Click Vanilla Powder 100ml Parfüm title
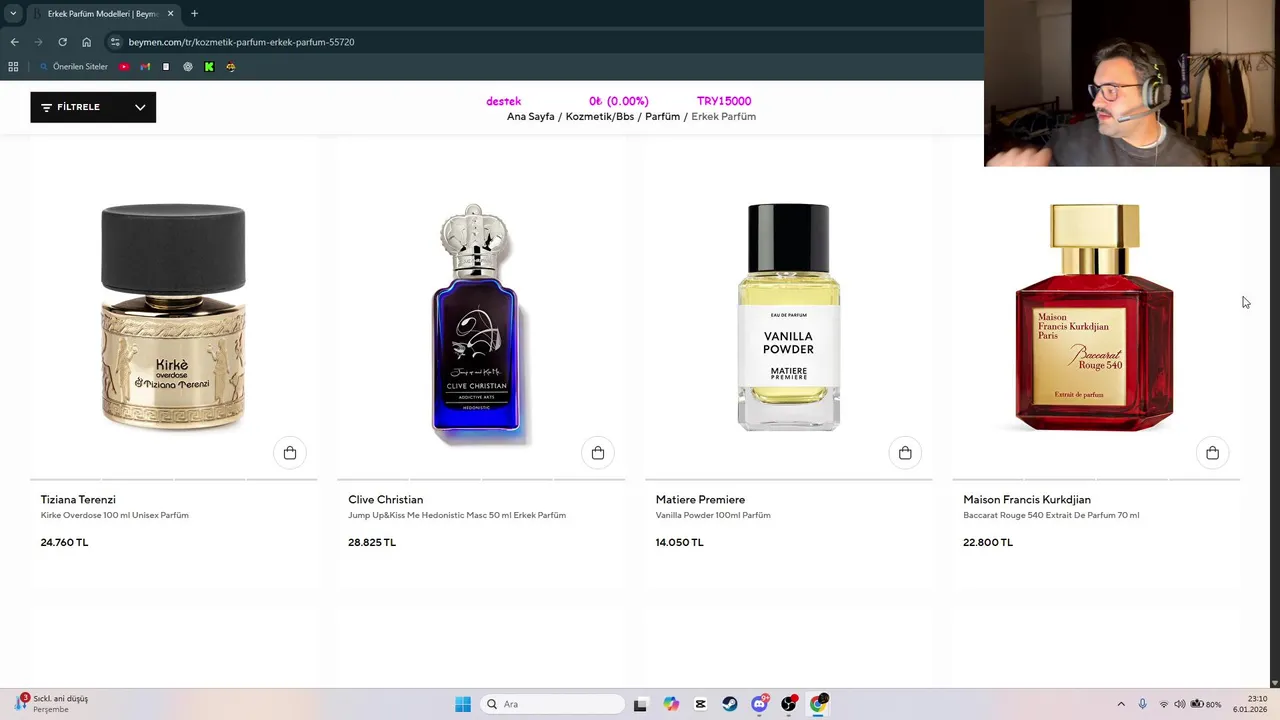Image resolution: width=1280 pixels, height=720 pixels. (713, 515)
